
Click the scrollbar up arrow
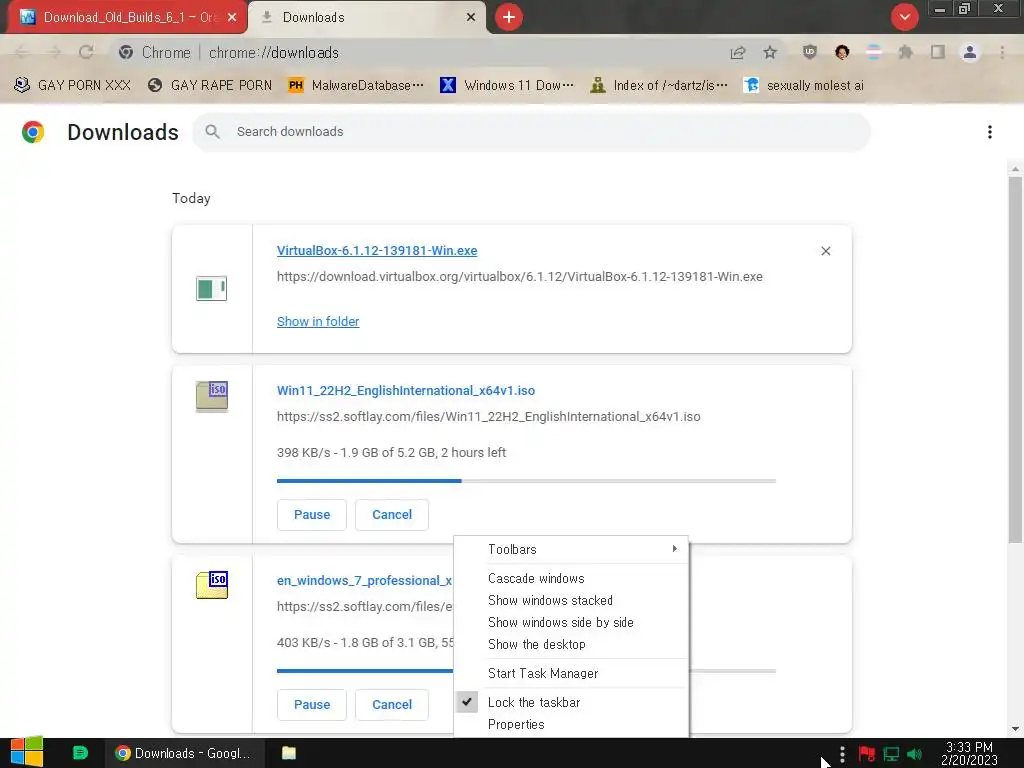coord(1015,169)
